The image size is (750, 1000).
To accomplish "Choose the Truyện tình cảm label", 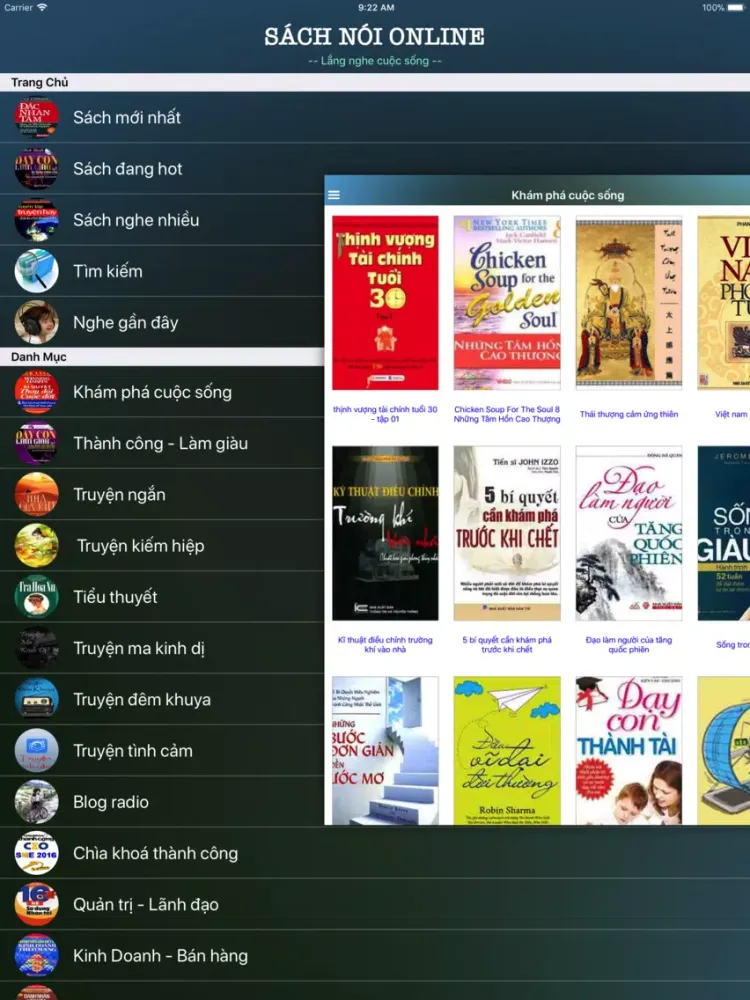I will (133, 751).
